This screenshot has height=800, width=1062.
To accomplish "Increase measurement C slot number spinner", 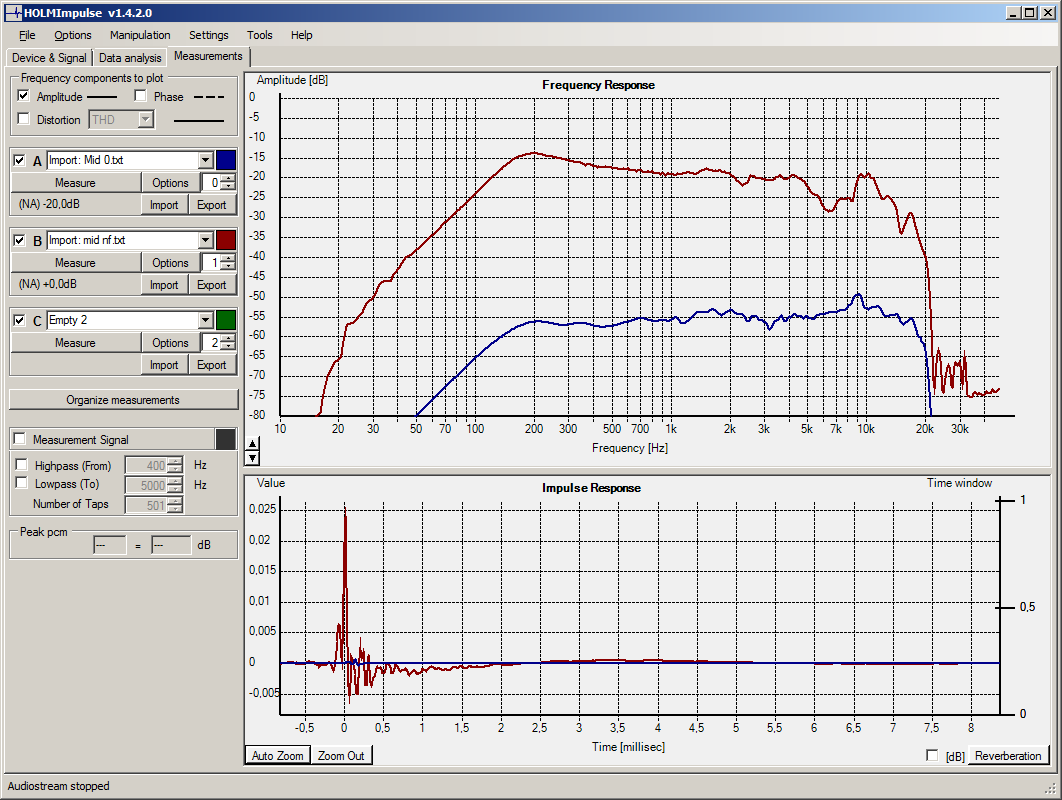I will tap(229, 339).
